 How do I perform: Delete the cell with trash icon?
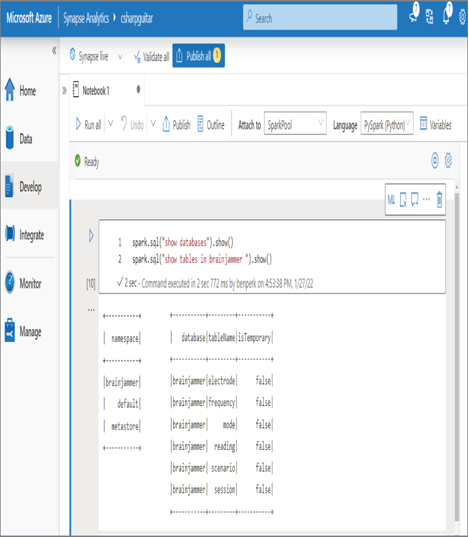pos(440,199)
